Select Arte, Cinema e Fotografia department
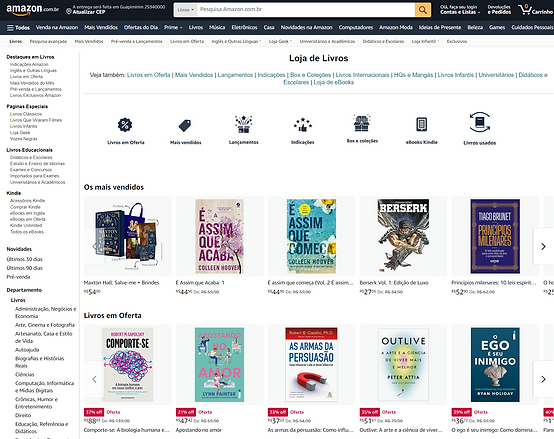The width and height of the screenshot is (554, 439). click(45, 325)
